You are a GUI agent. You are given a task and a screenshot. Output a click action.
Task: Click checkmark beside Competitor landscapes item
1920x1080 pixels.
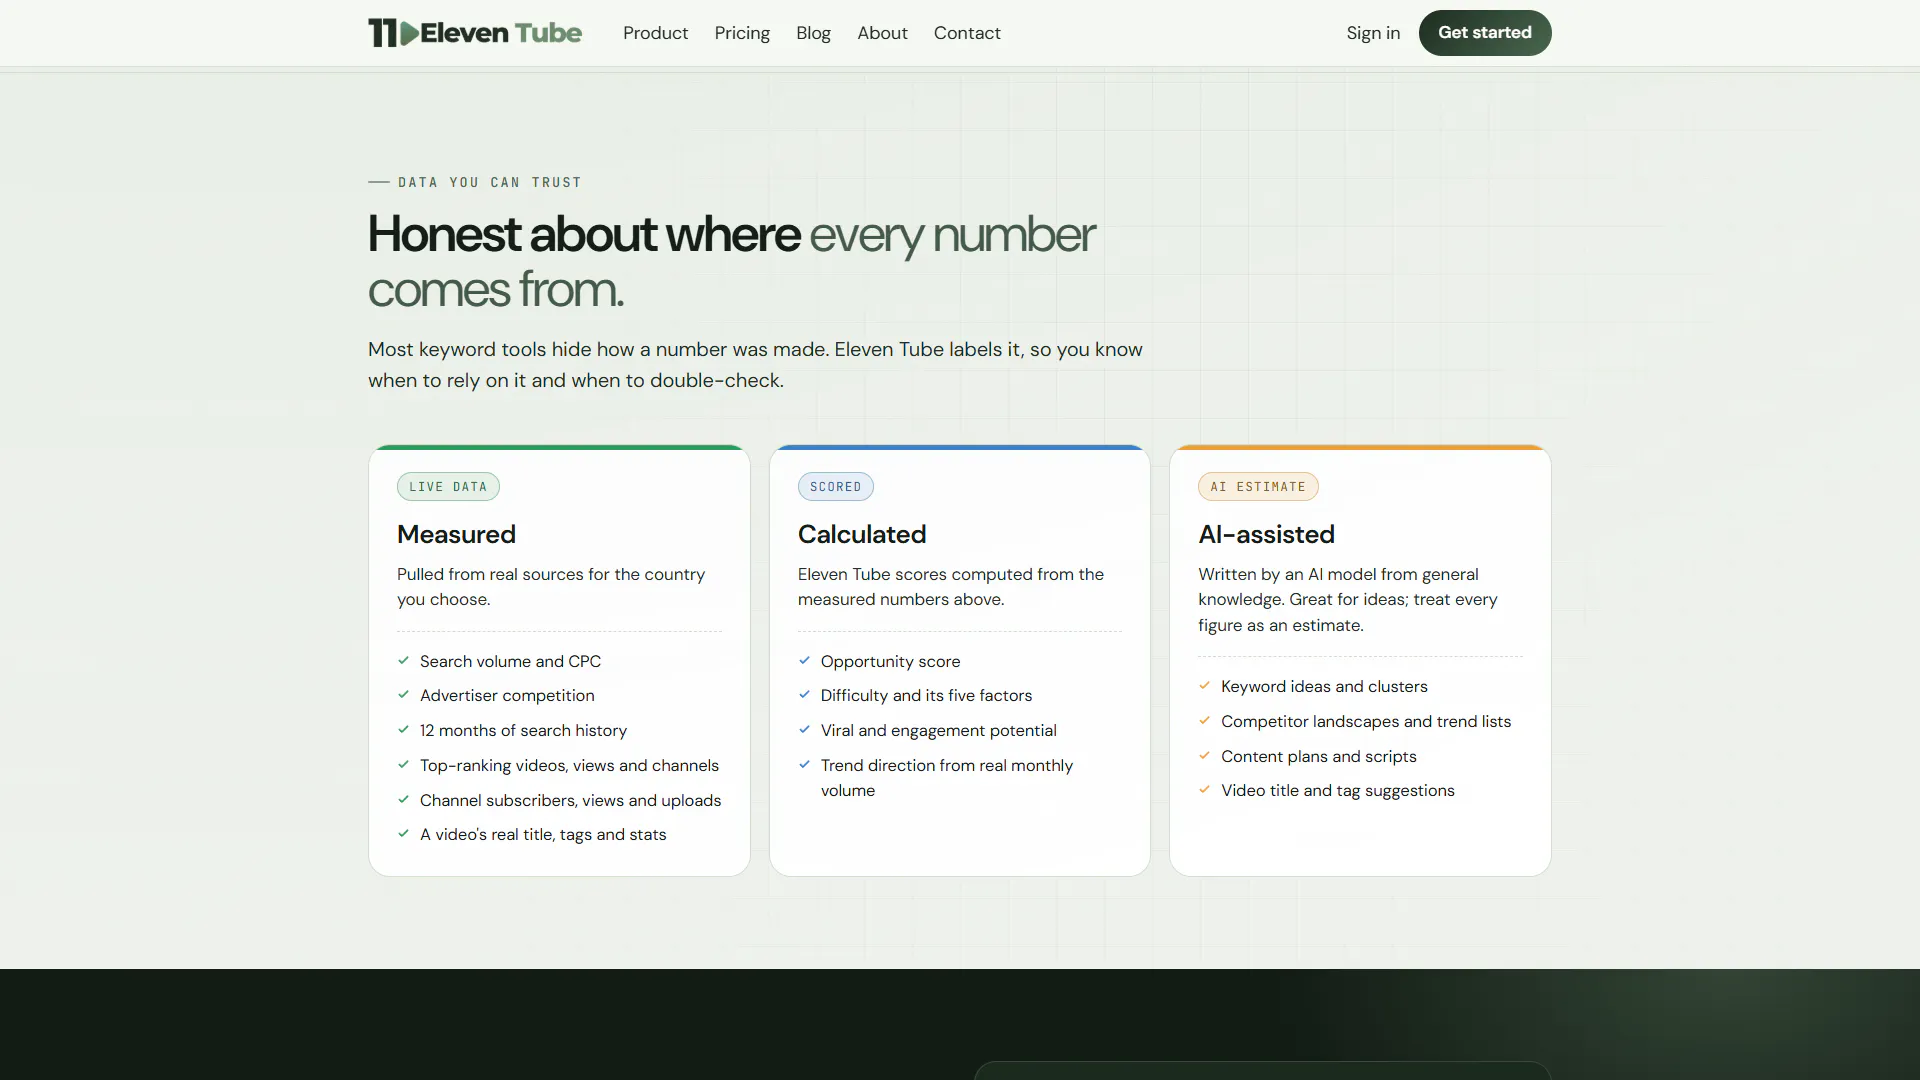[1205, 720]
